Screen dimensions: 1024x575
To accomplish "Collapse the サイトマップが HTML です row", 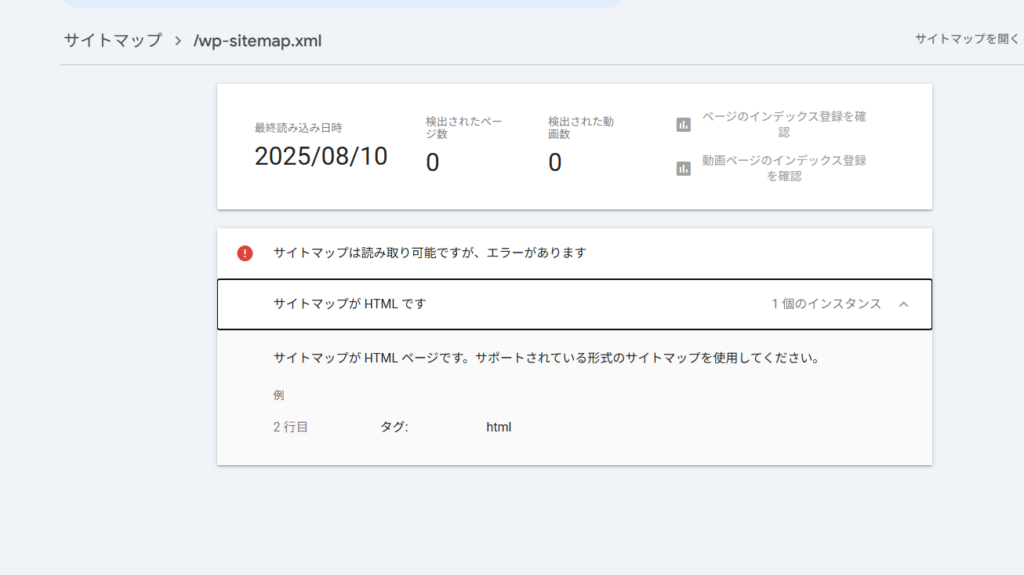I will tap(574, 304).
